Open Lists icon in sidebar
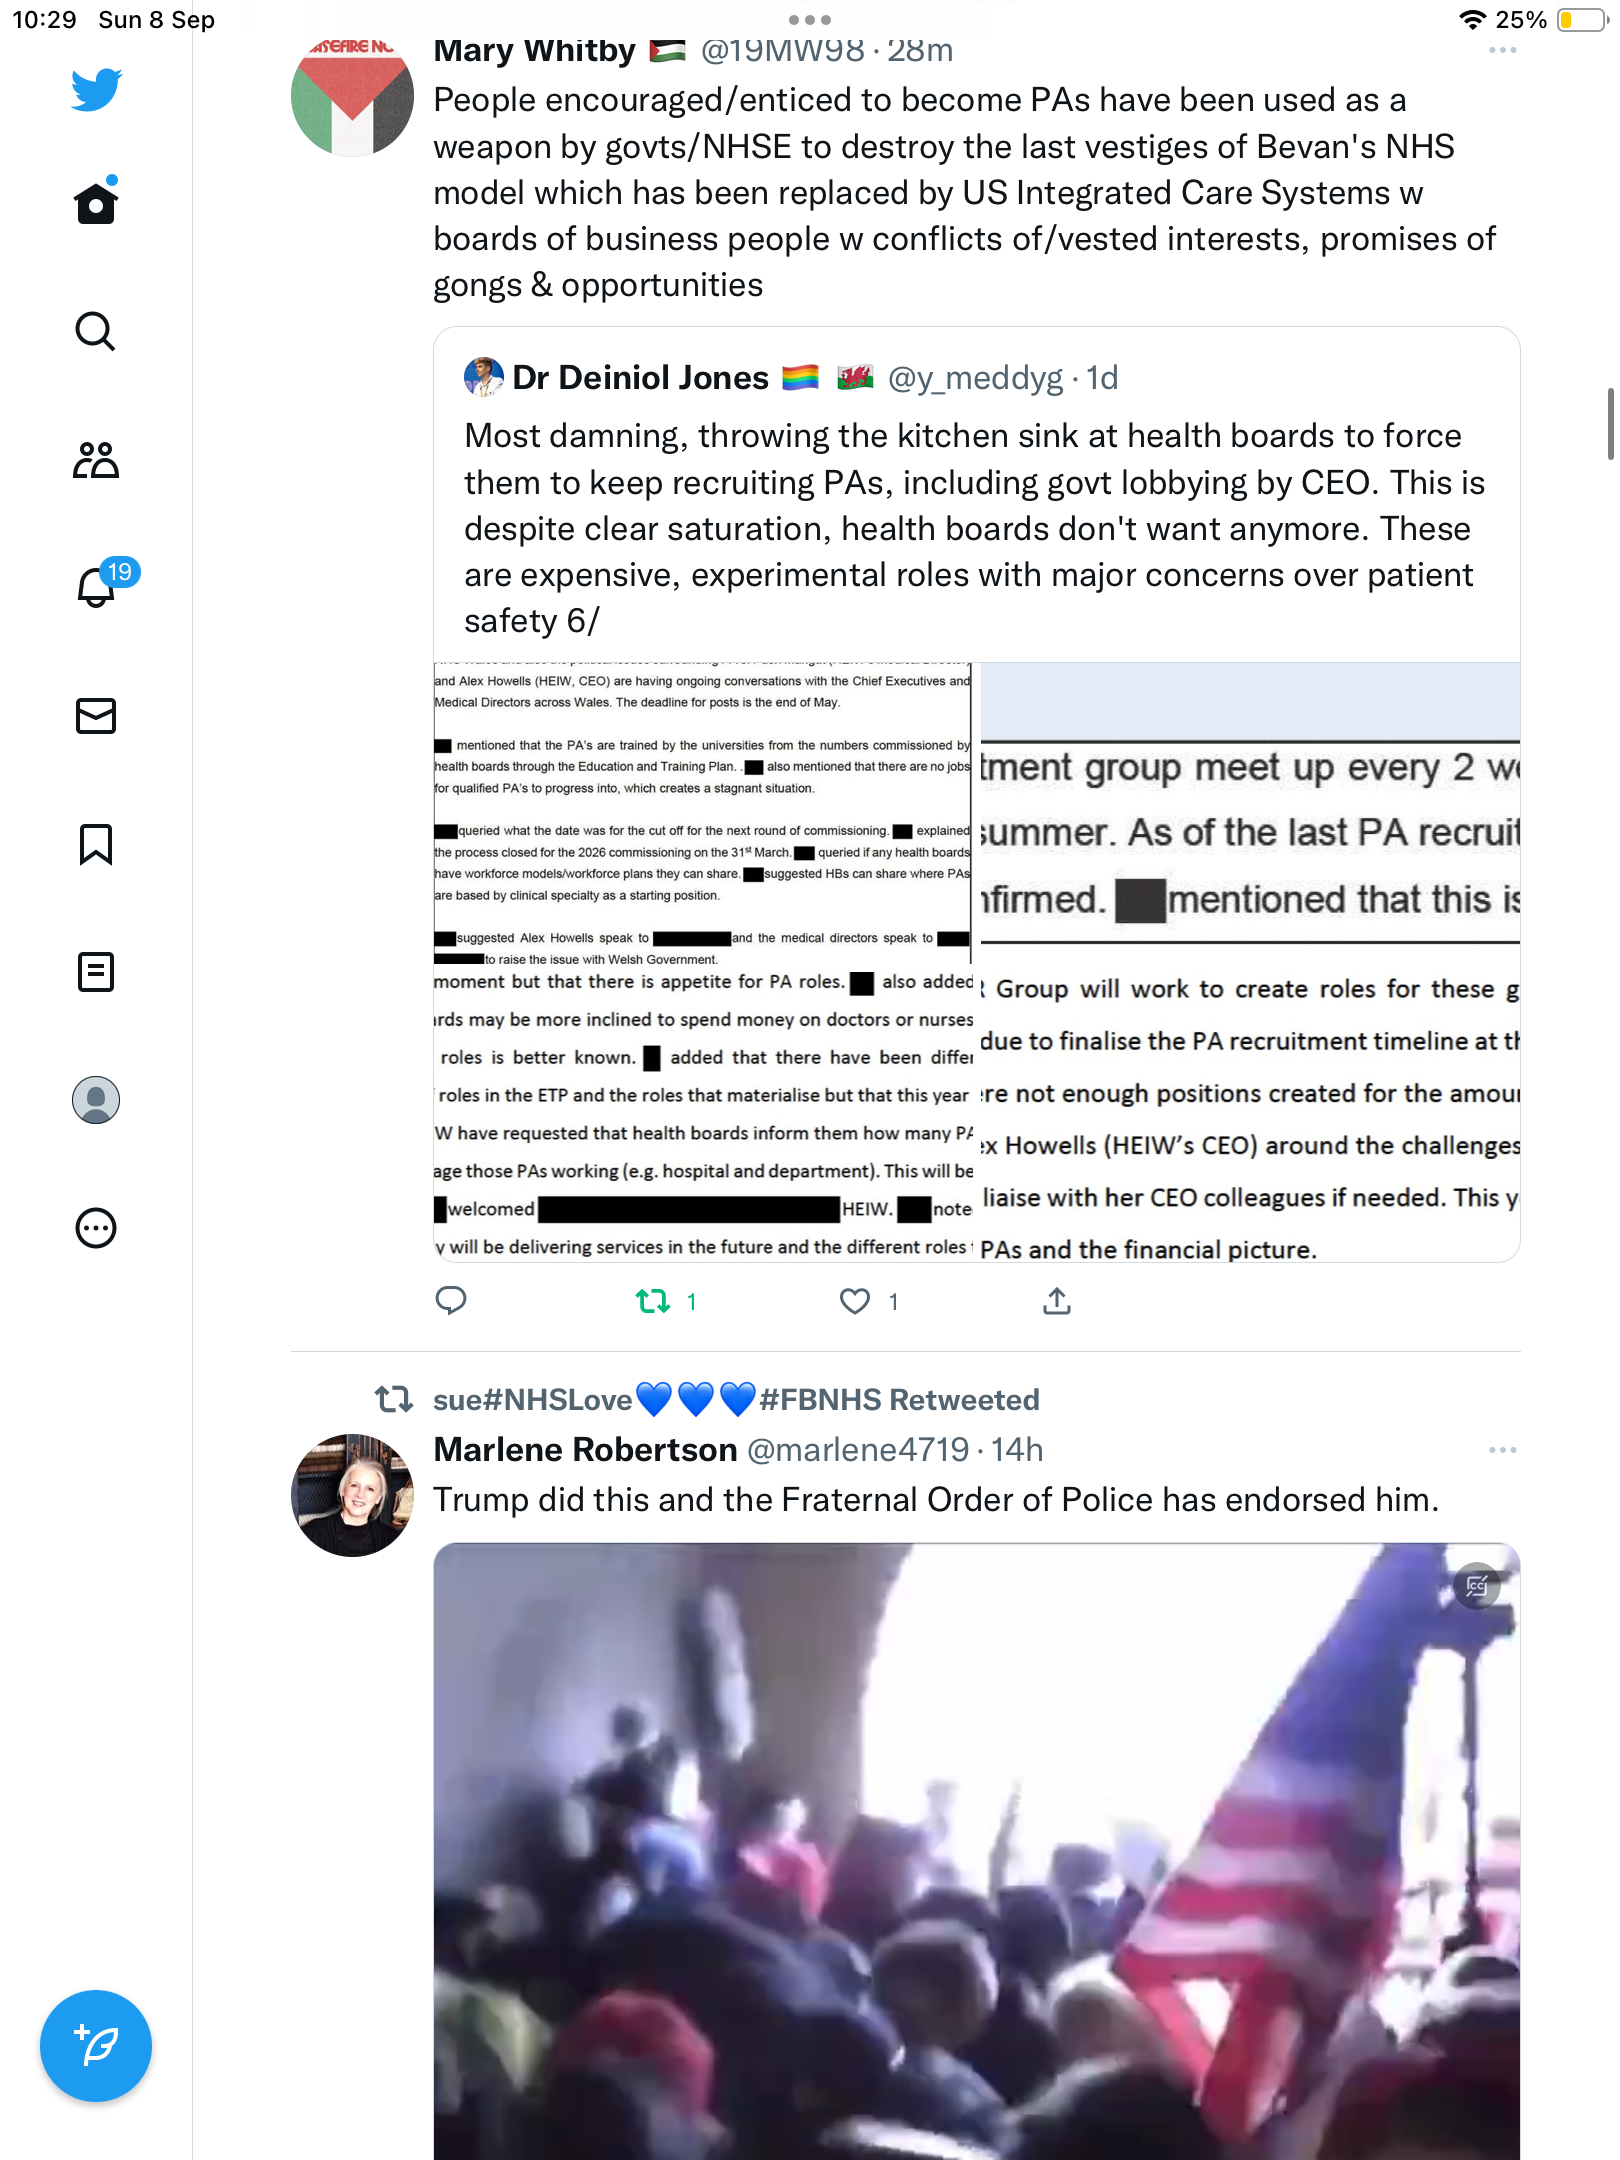The image size is (1620, 2160). (96, 972)
